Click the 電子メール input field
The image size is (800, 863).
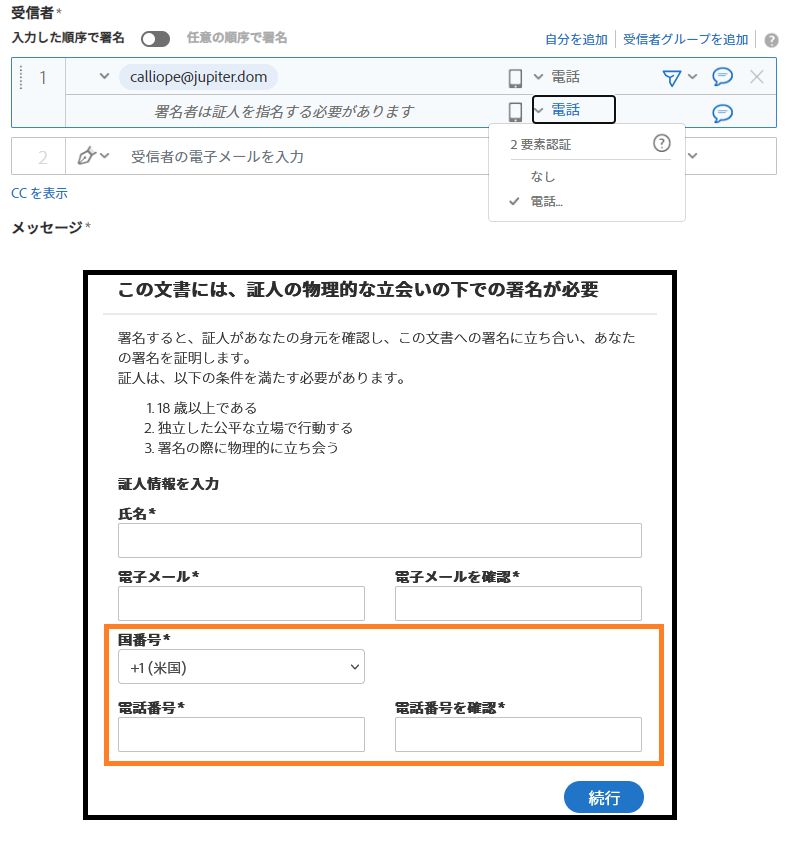(241, 603)
